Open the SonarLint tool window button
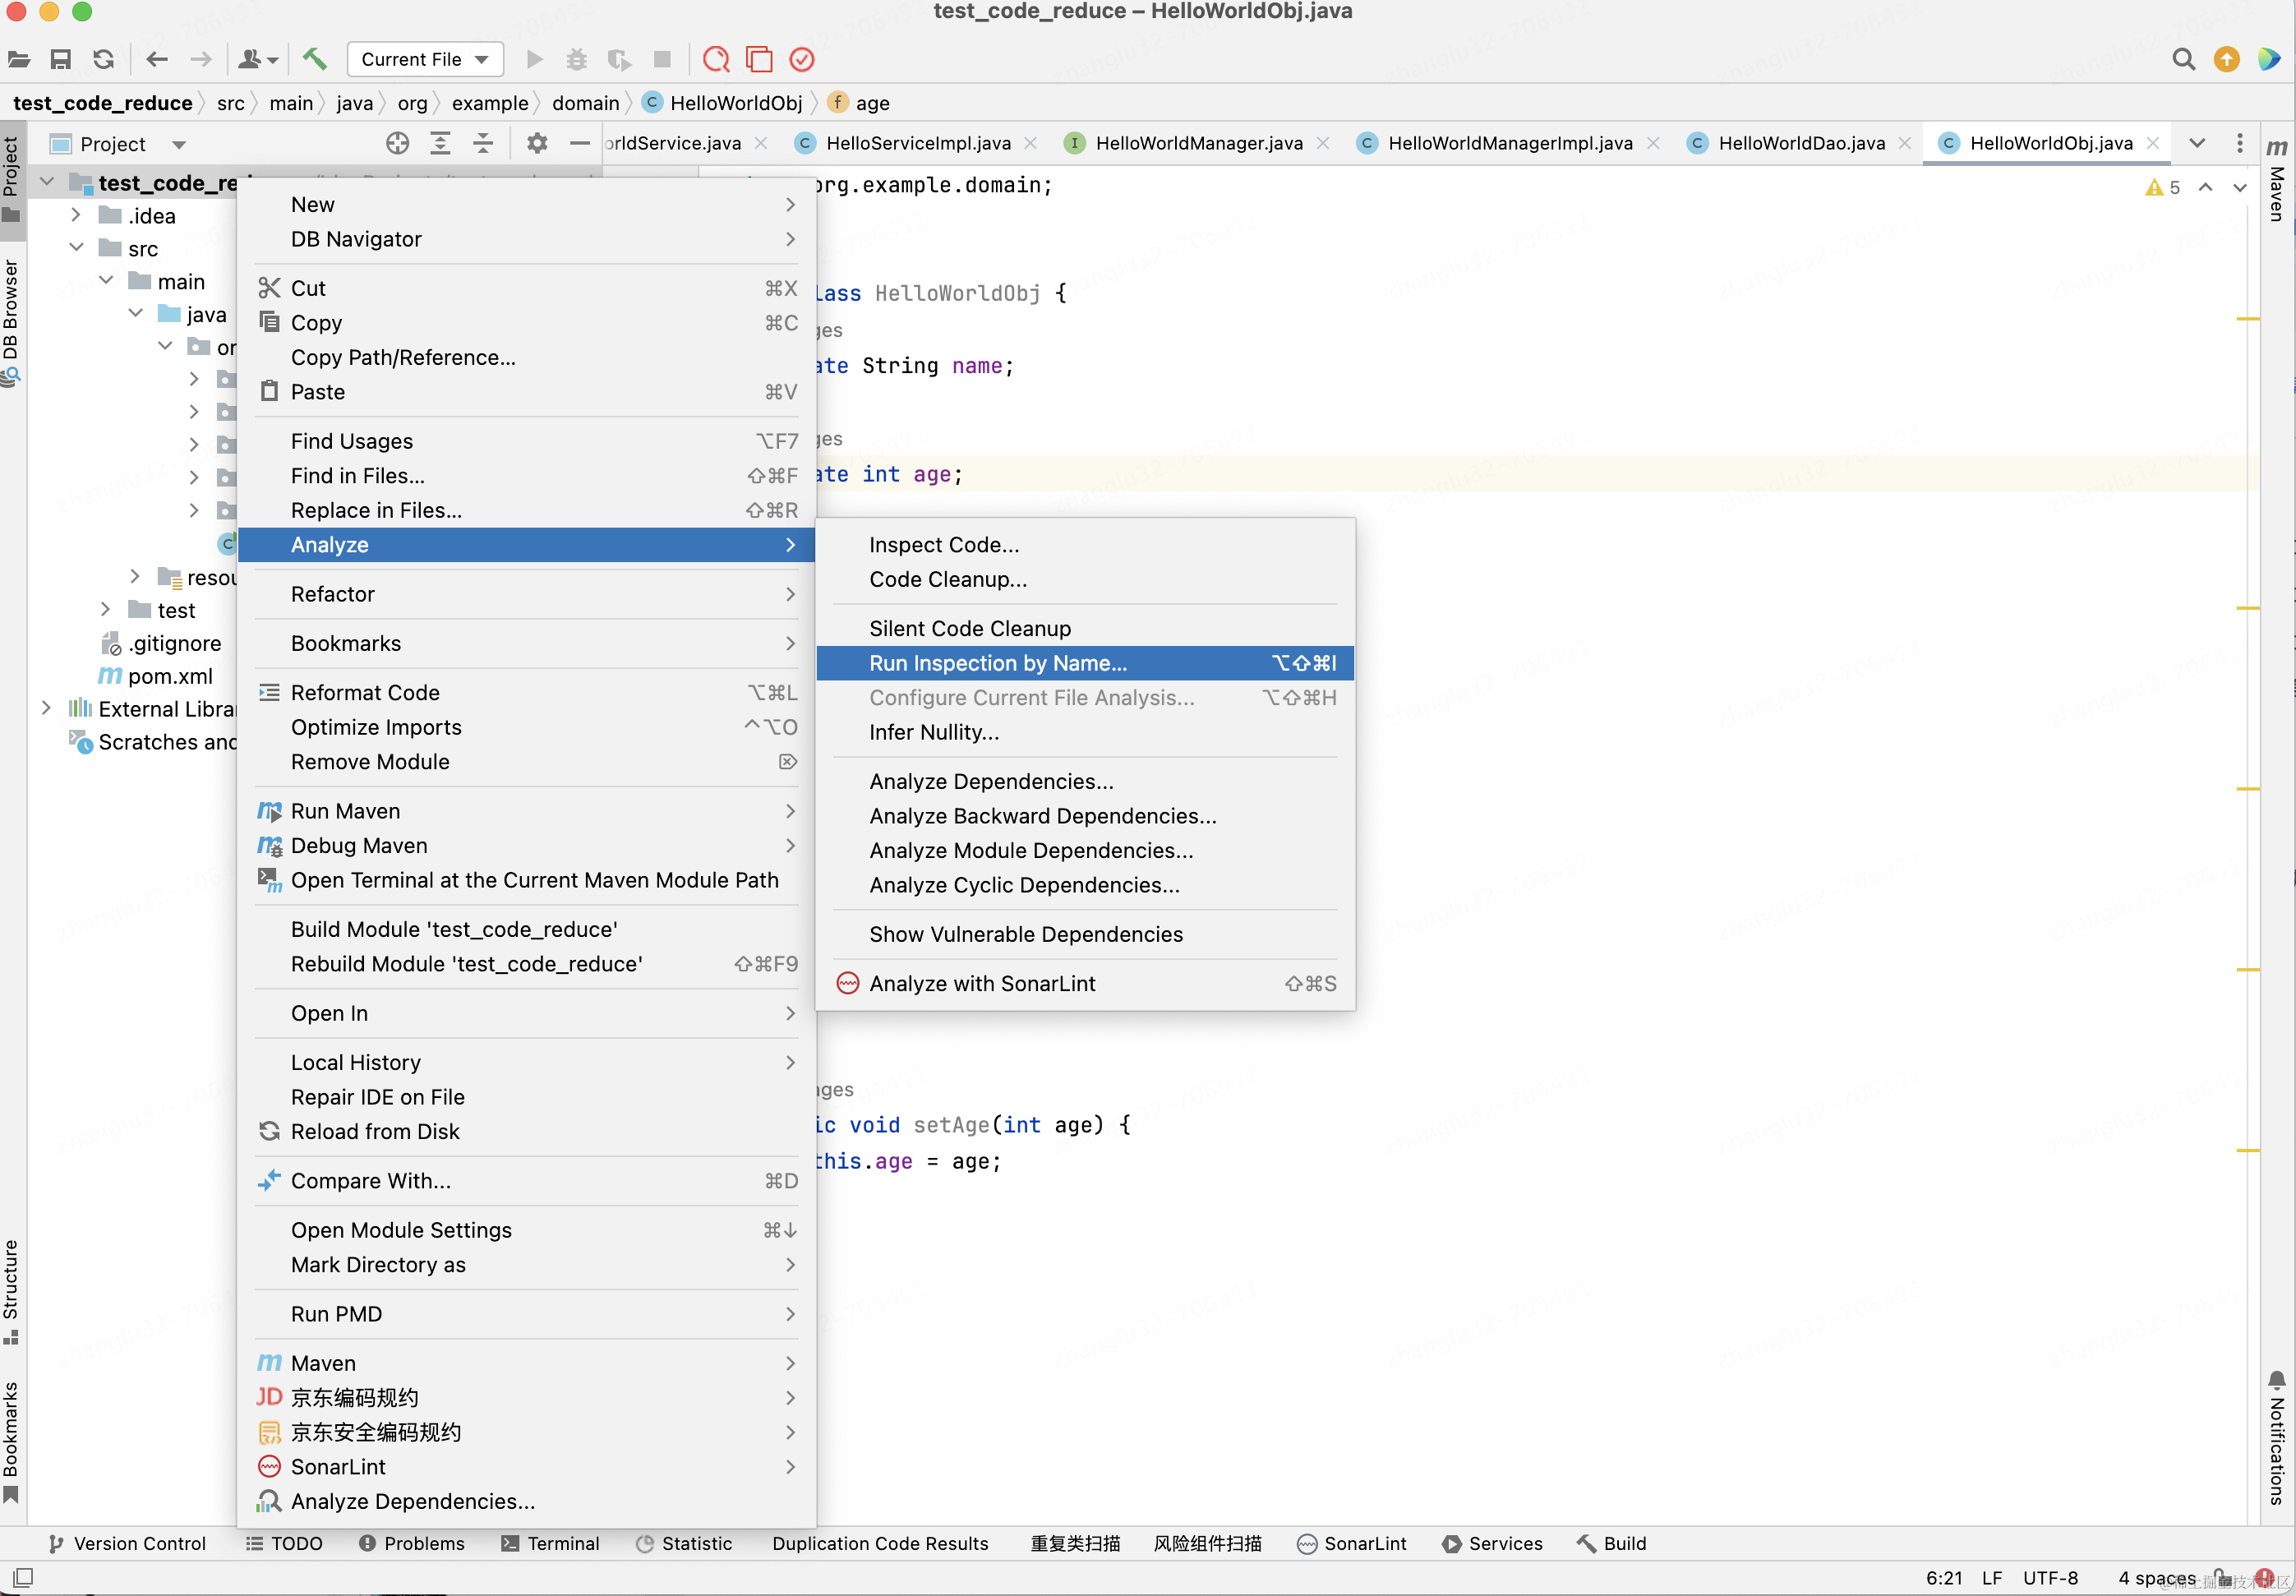The image size is (2296, 1596). pos(1351,1543)
